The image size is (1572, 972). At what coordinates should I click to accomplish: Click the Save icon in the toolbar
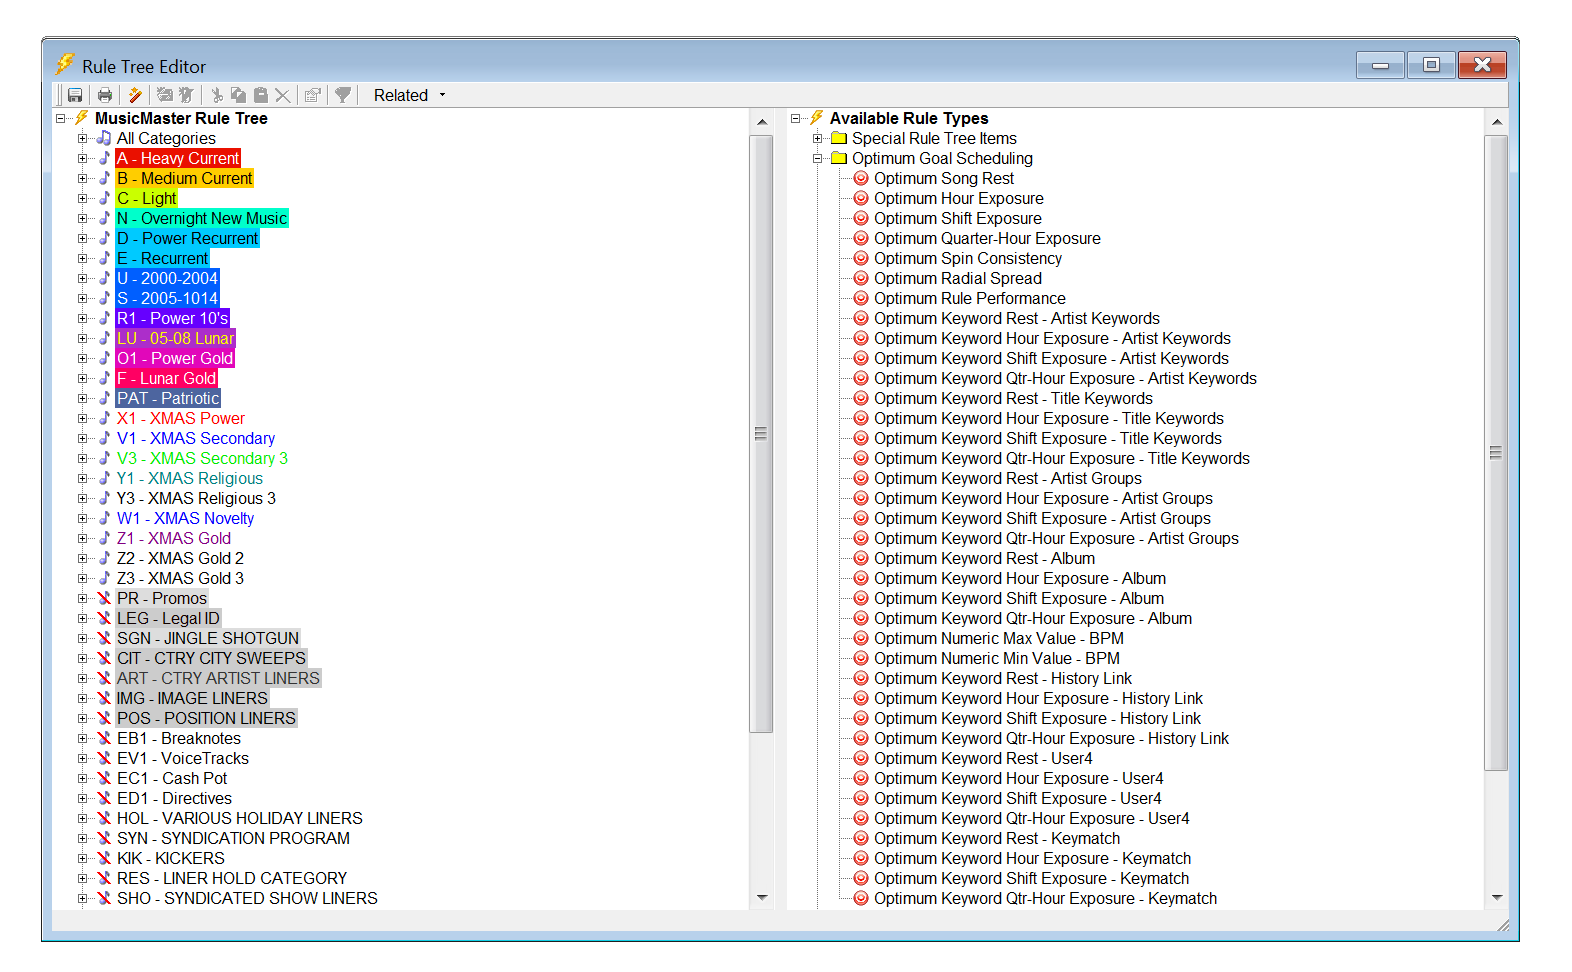click(75, 95)
